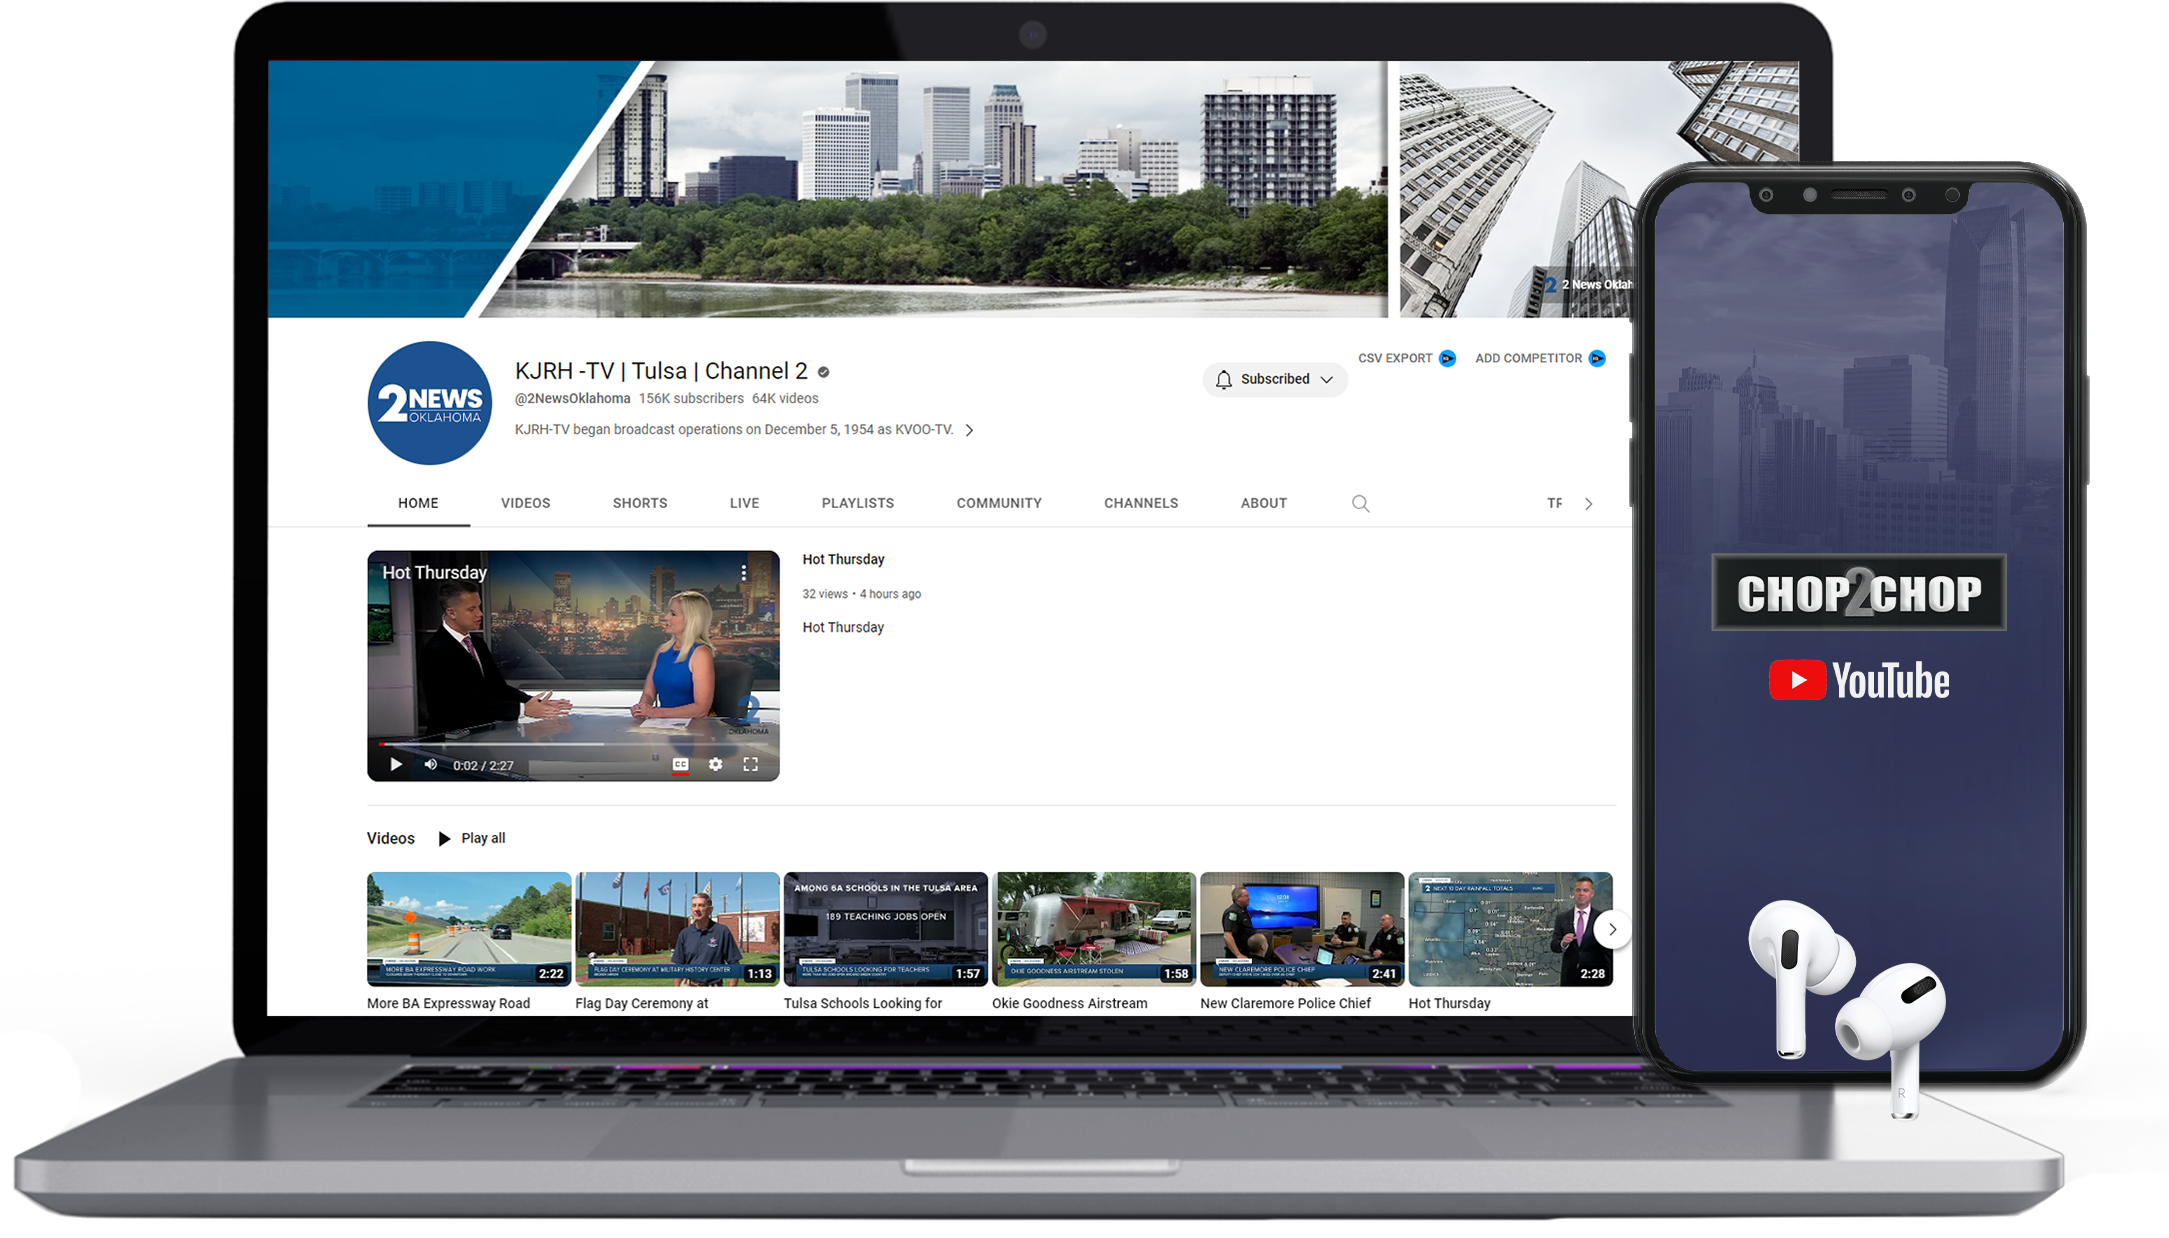Toggle closed captions on the video

[x=680, y=765]
